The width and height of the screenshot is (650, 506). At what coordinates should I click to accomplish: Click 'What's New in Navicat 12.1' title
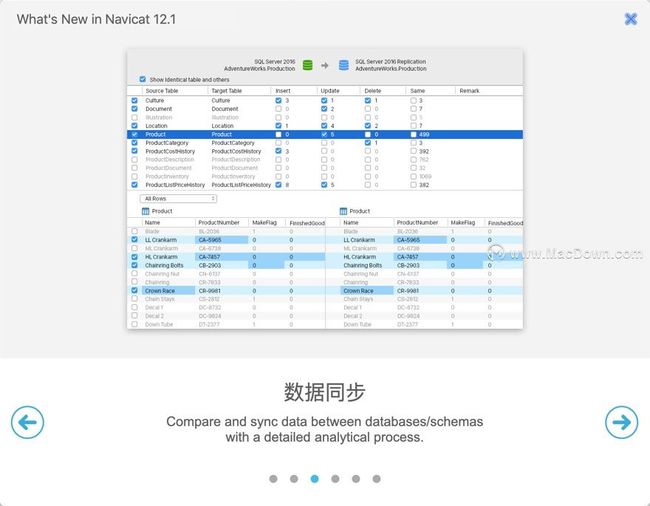pyautogui.click(x=96, y=19)
